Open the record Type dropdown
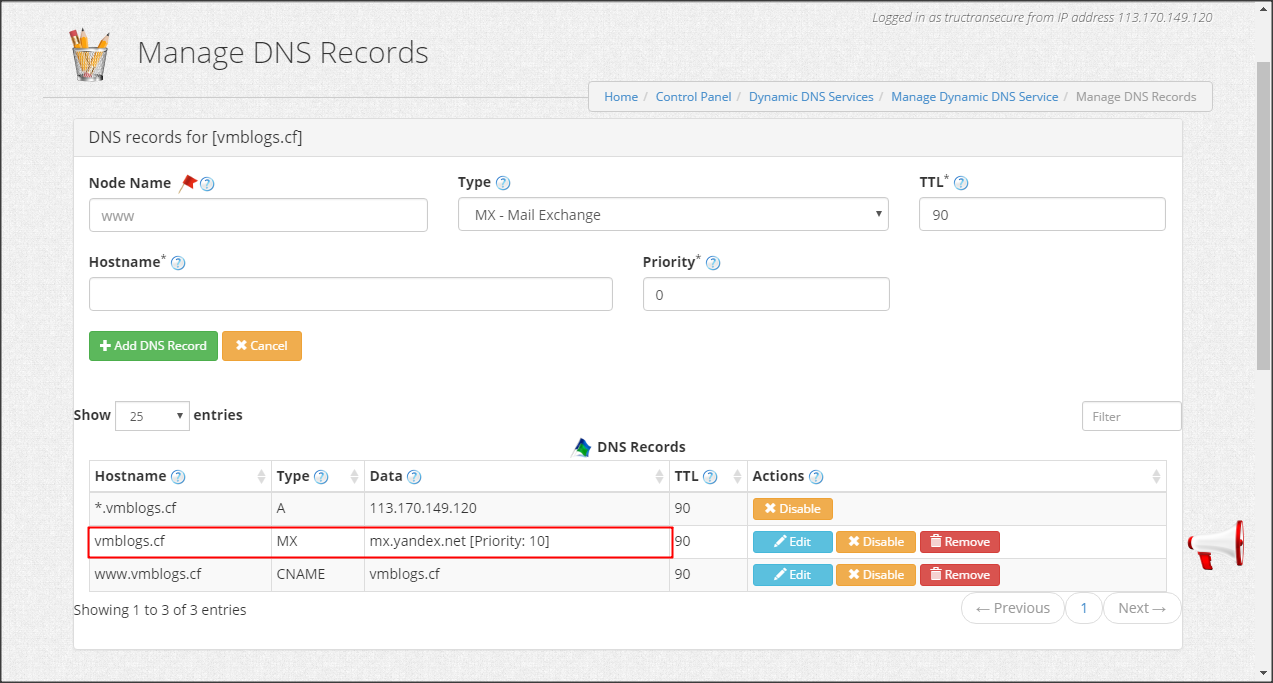 point(673,215)
